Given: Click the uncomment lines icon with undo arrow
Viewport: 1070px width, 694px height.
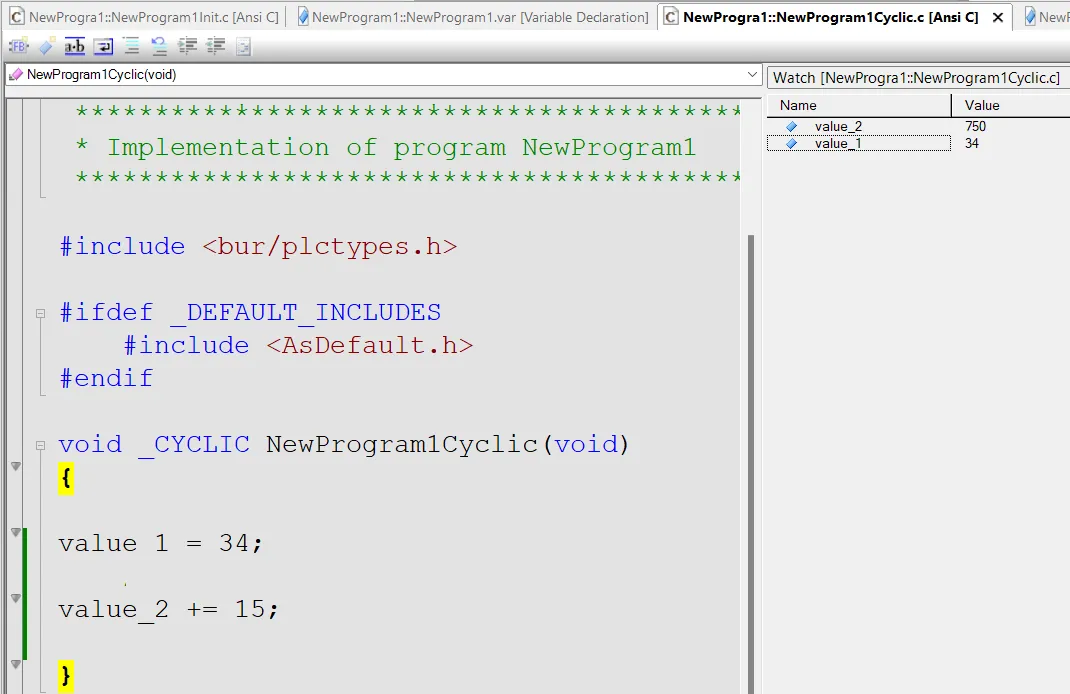Looking at the screenshot, I should pyautogui.click(x=159, y=46).
